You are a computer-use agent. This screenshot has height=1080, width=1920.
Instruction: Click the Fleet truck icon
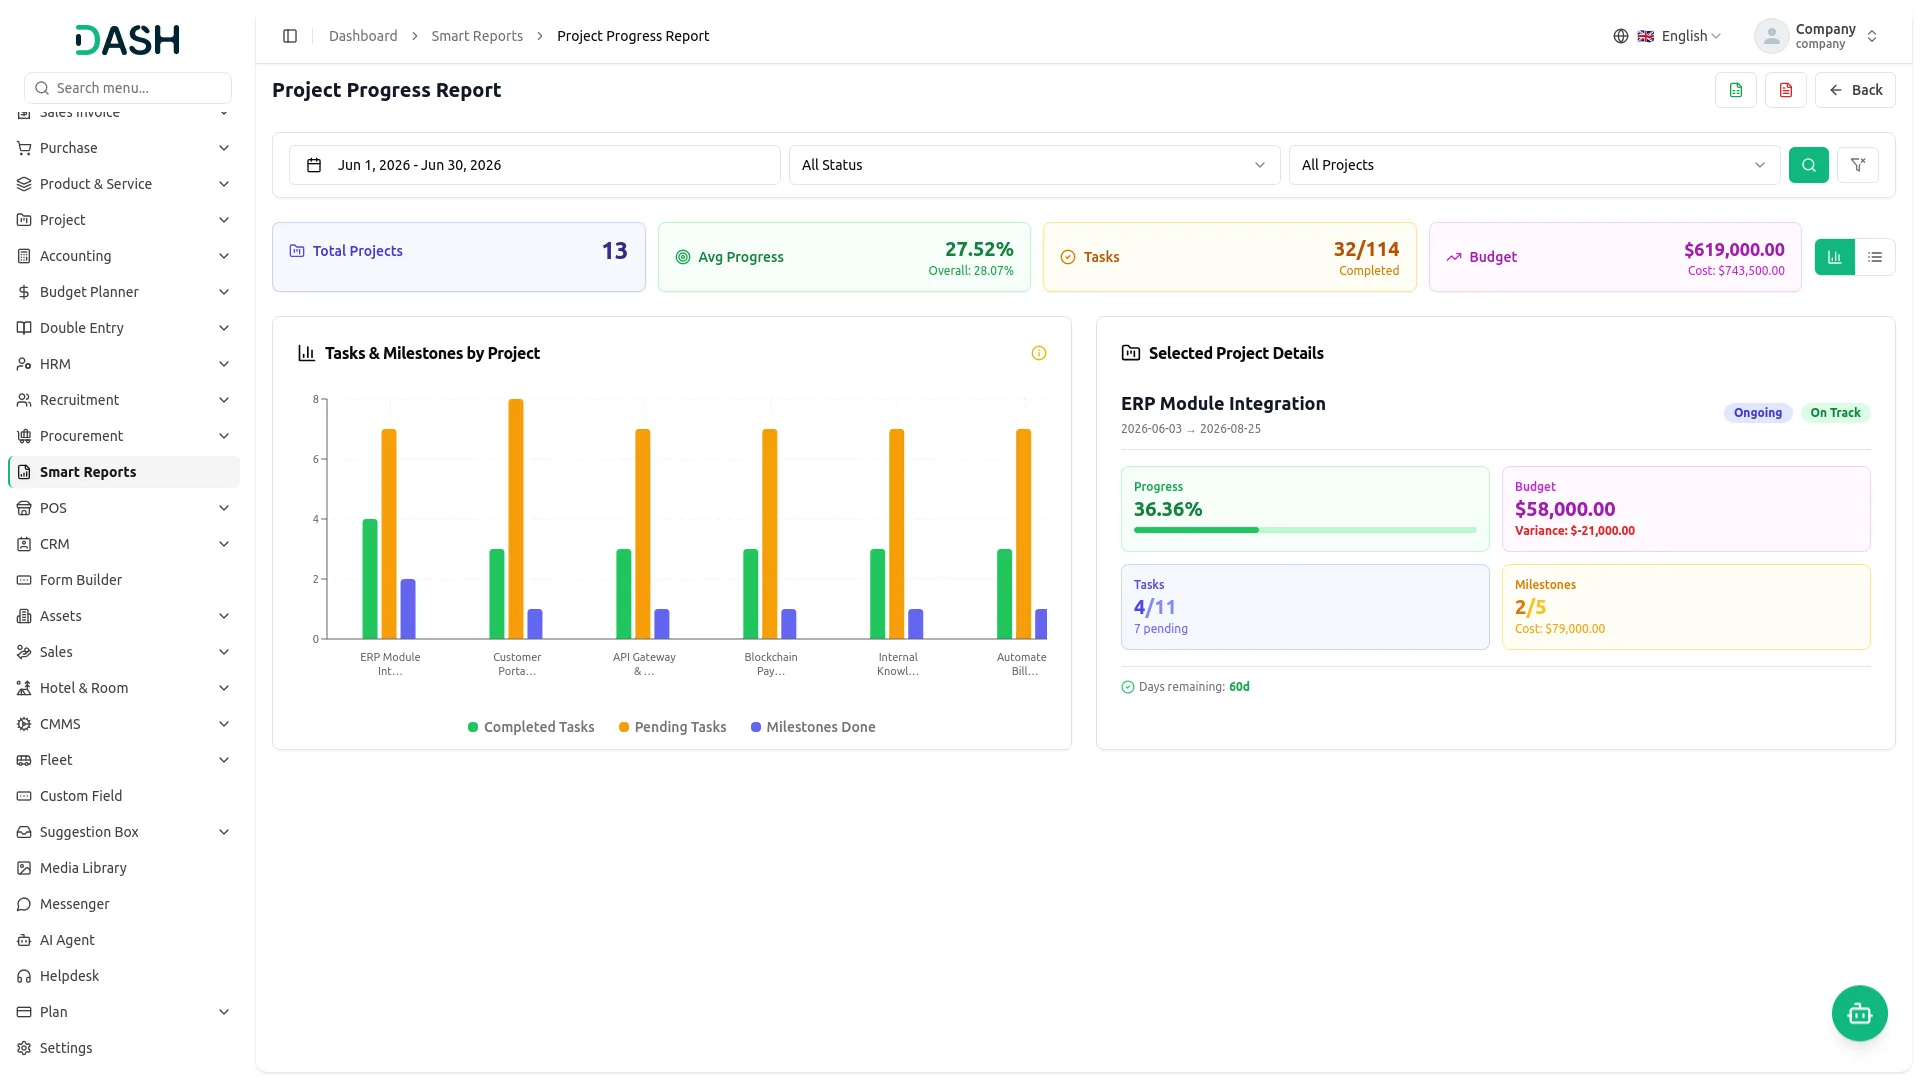point(24,760)
